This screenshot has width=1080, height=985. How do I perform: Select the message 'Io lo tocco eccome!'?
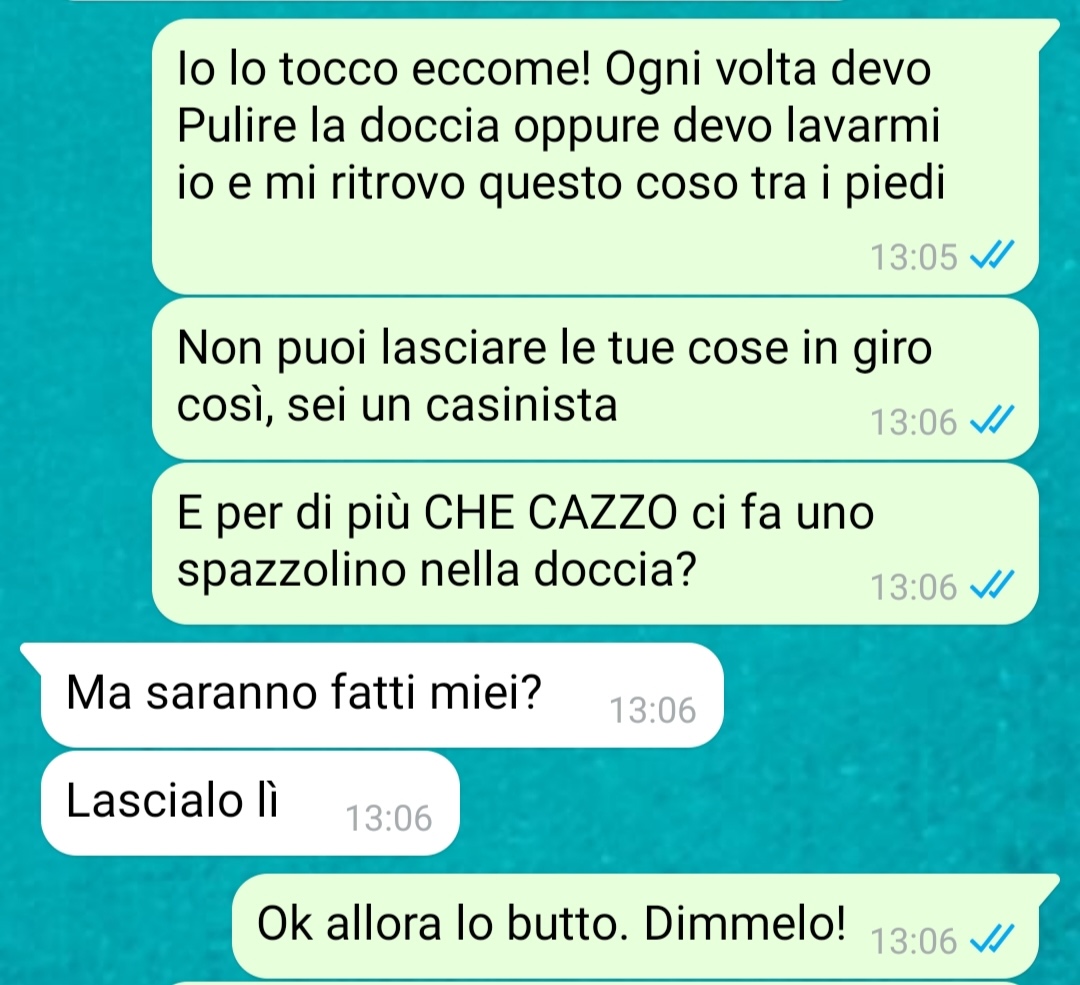595,157
